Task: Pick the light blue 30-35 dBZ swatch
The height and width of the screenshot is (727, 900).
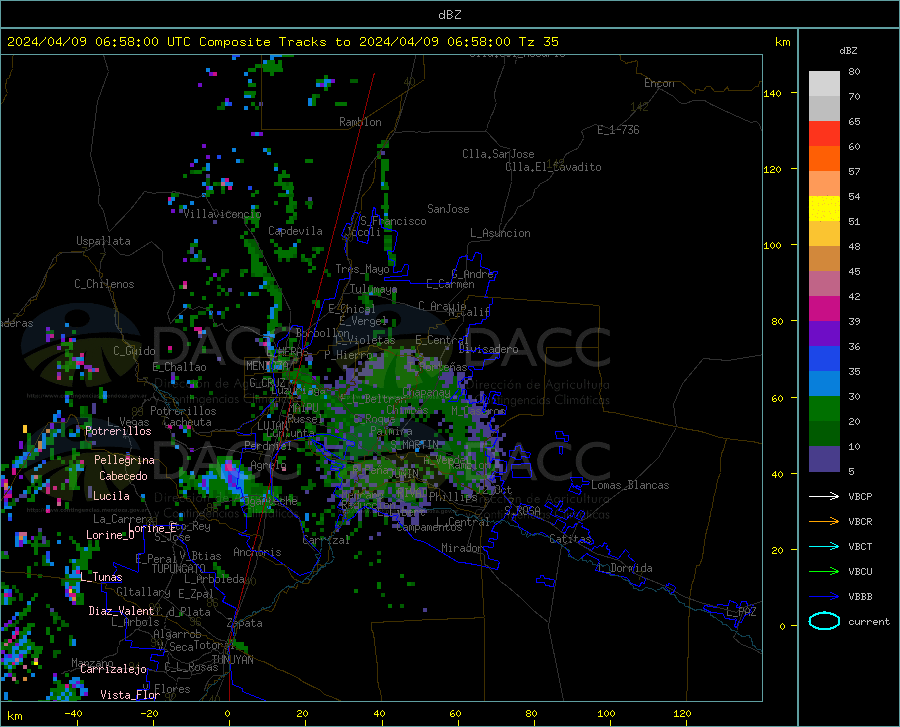Action: pos(824,384)
